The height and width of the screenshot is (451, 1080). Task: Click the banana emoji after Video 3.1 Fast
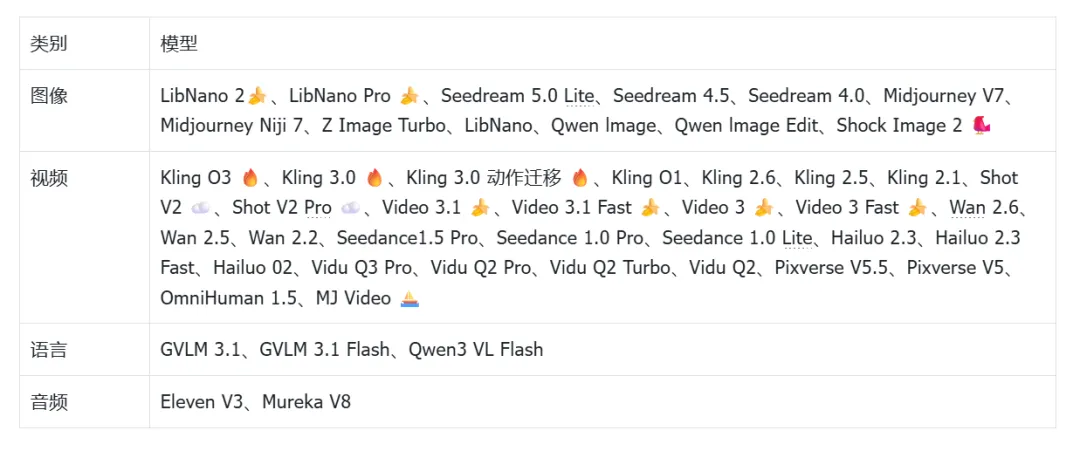click(x=650, y=208)
